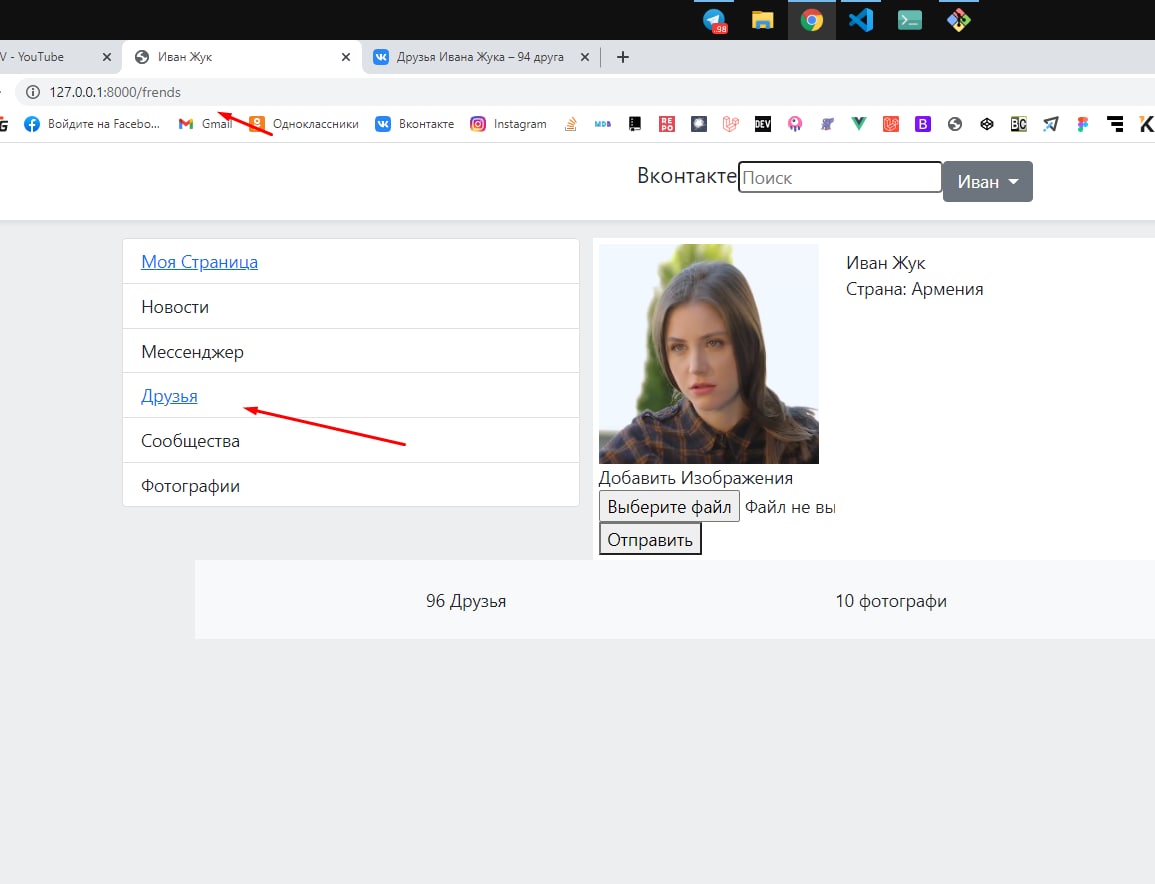Open the MDB bookmark icon
Viewport: 1155px width, 884px height.
coord(603,124)
